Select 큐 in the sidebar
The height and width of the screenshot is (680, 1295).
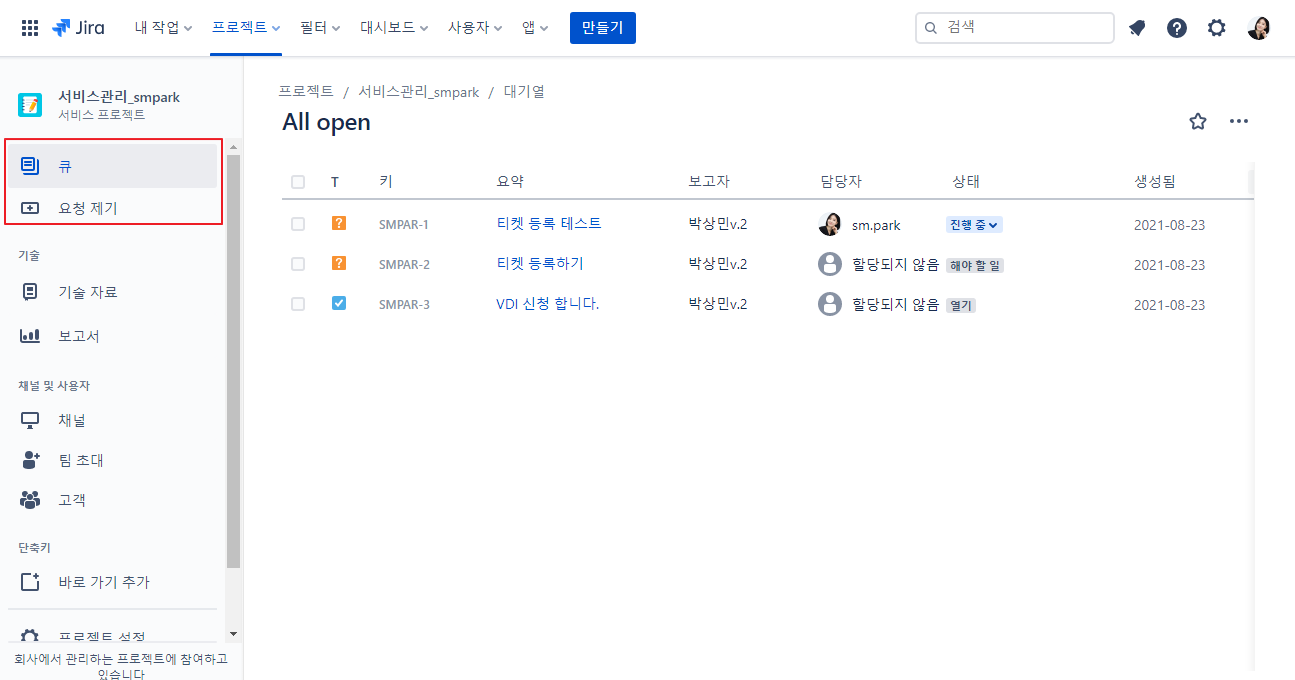pyautogui.click(x=113, y=166)
